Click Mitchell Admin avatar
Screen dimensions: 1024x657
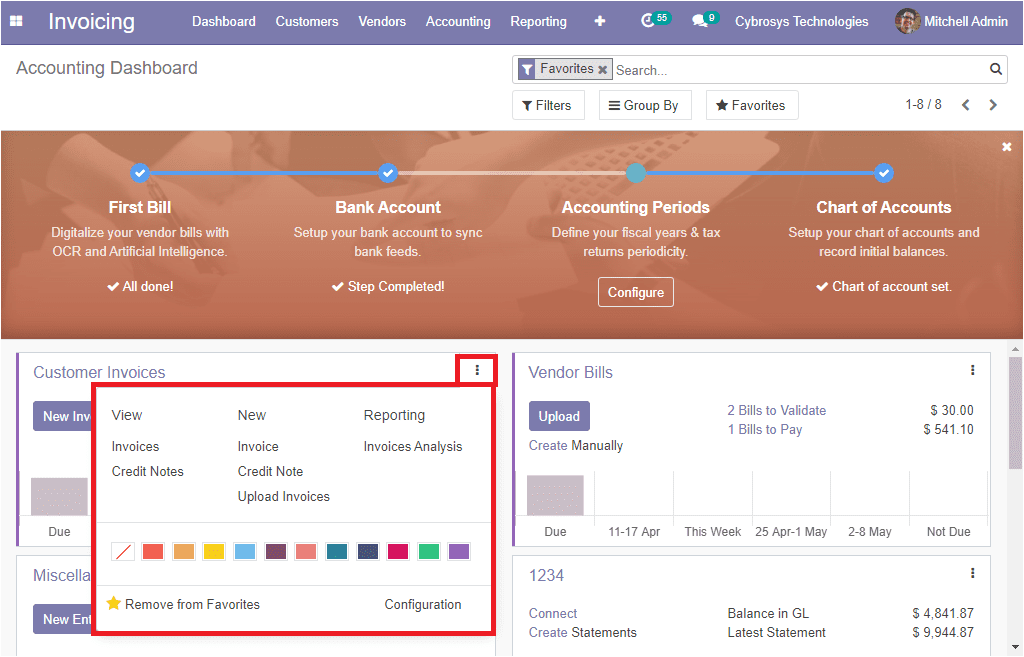pyautogui.click(x=907, y=21)
